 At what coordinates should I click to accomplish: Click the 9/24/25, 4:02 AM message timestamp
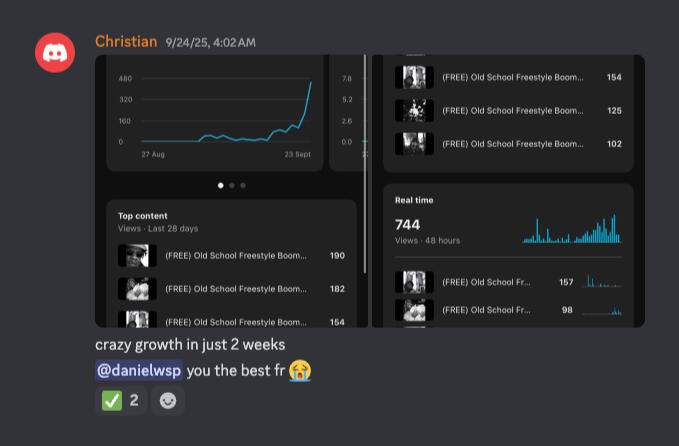(210, 42)
